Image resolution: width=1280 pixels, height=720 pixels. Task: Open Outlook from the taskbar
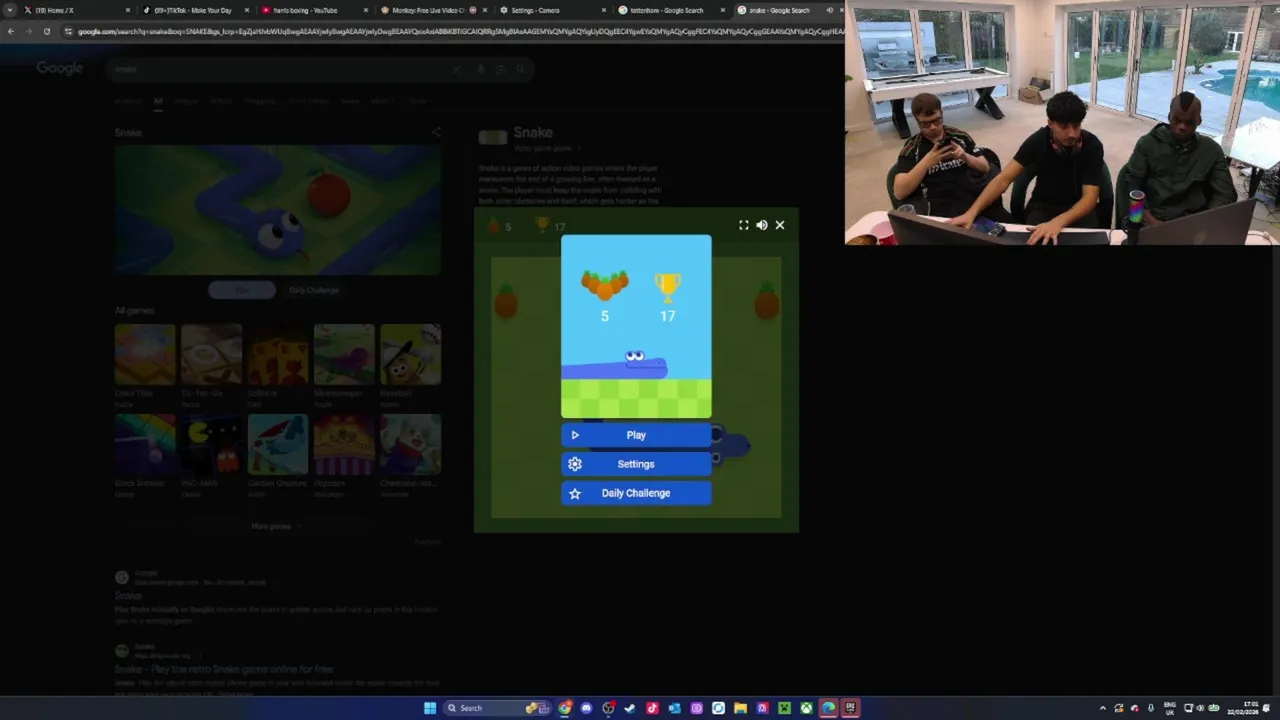click(x=674, y=708)
